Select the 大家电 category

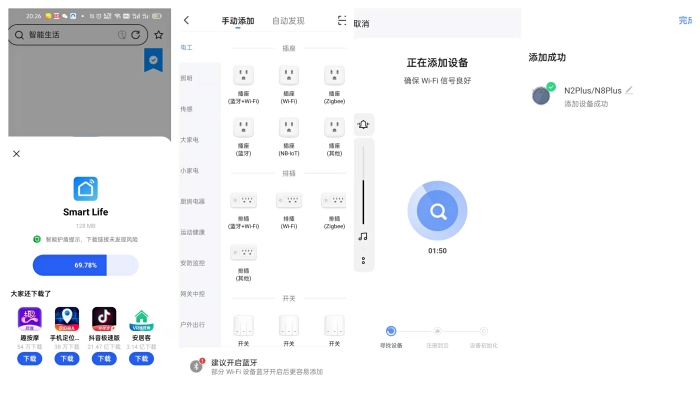189,140
